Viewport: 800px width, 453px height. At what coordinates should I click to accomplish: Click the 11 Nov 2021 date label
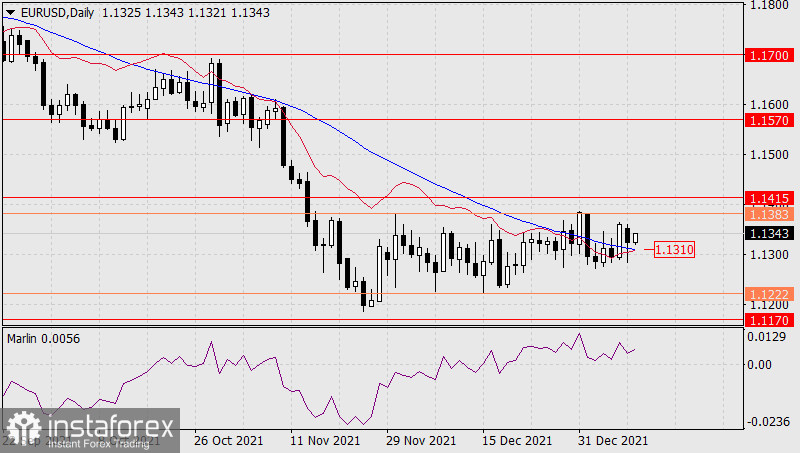tap(324, 440)
